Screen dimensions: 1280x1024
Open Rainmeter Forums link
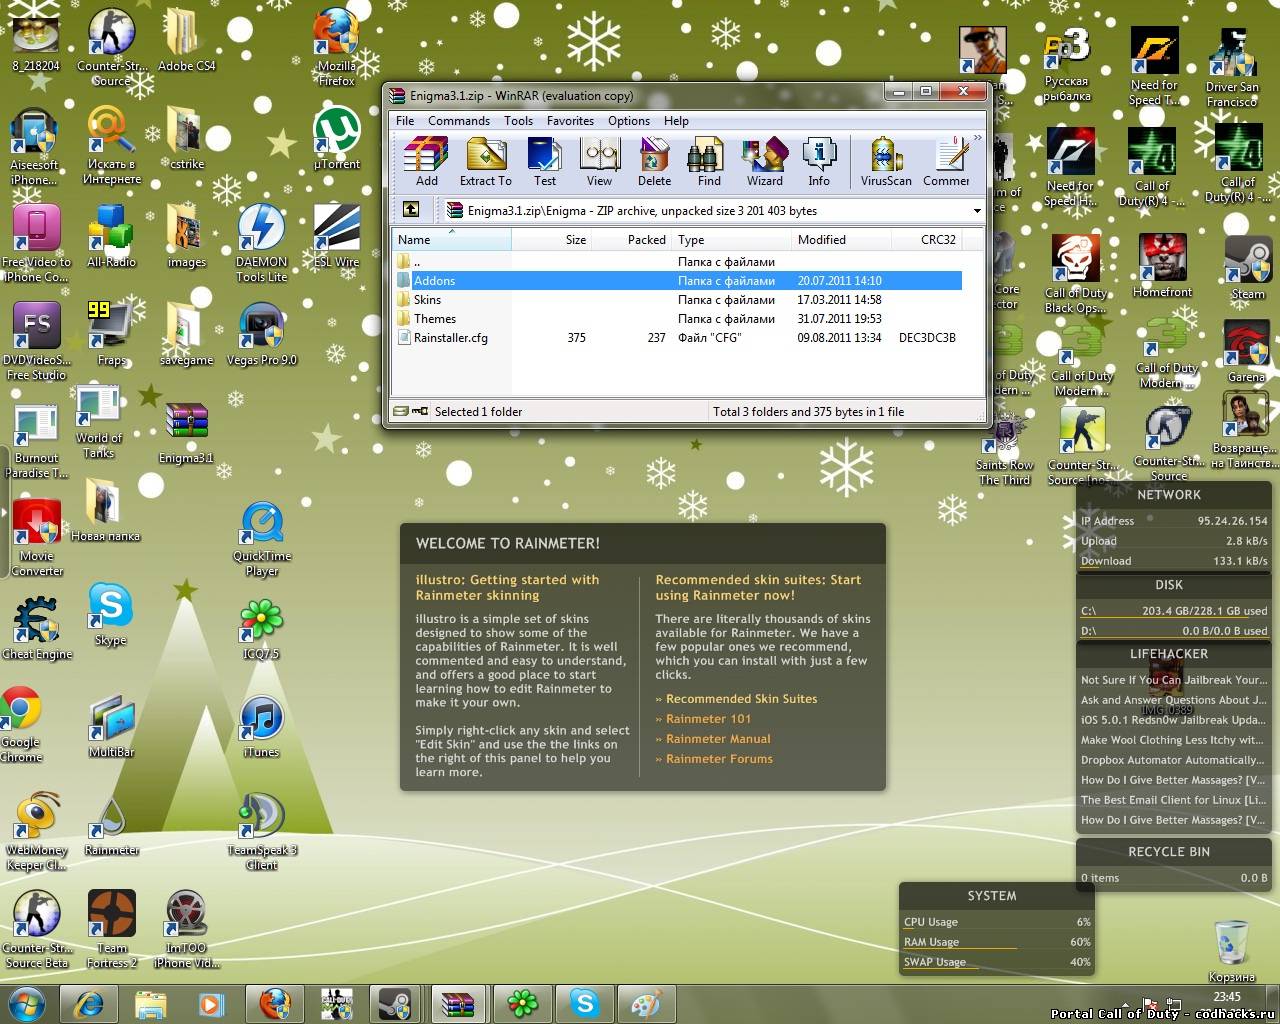point(719,759)
